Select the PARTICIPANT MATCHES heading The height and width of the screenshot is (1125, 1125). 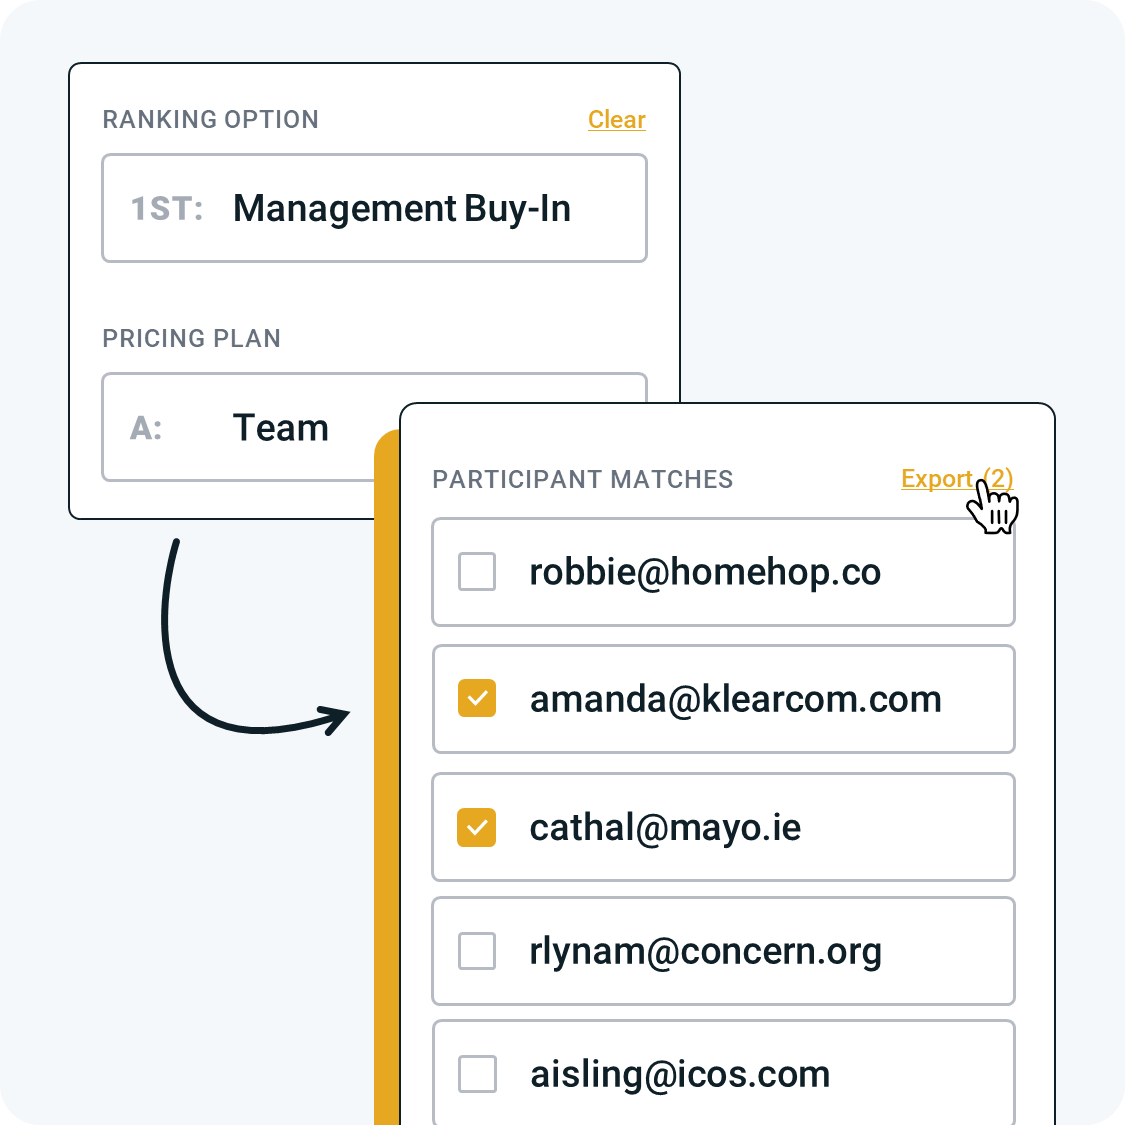tap(583, 479)
